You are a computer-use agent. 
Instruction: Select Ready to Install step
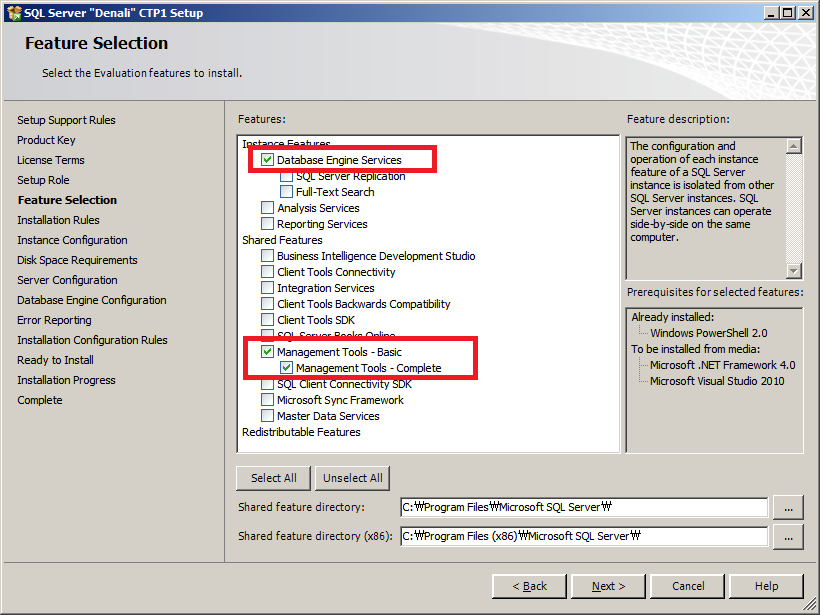[55, 360]
